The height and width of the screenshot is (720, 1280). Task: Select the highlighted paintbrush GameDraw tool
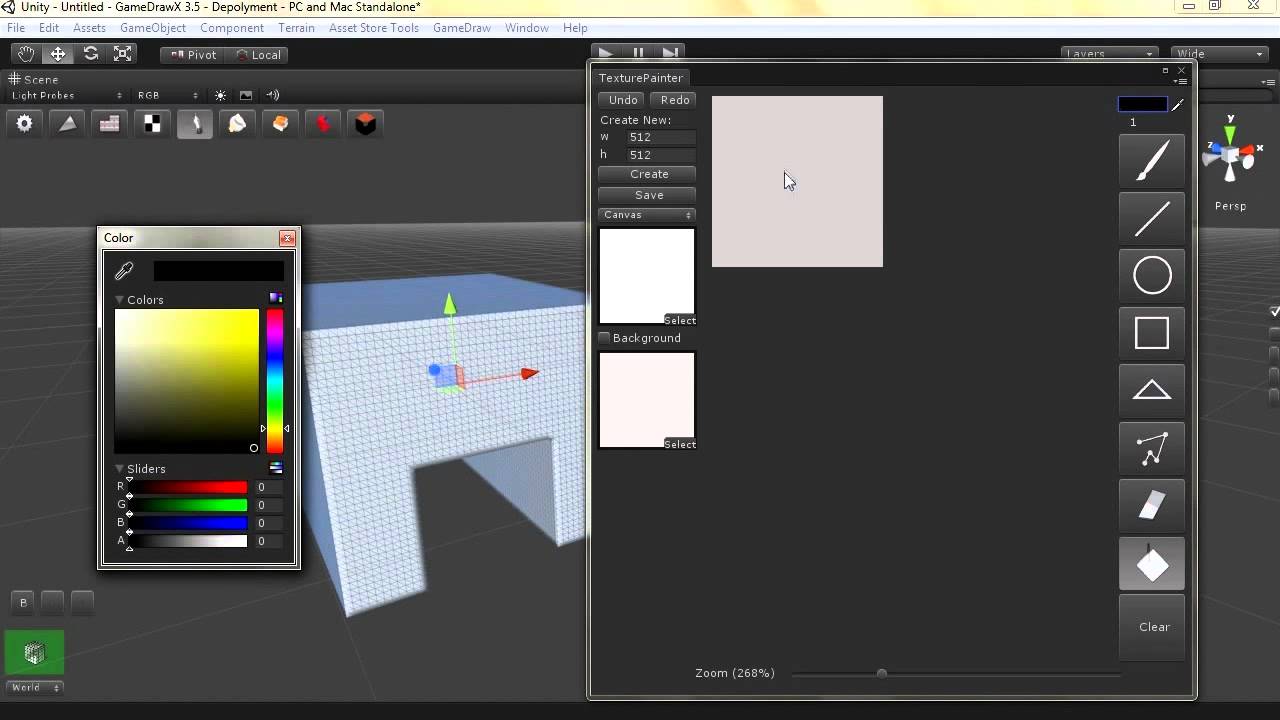click(195, 123)
